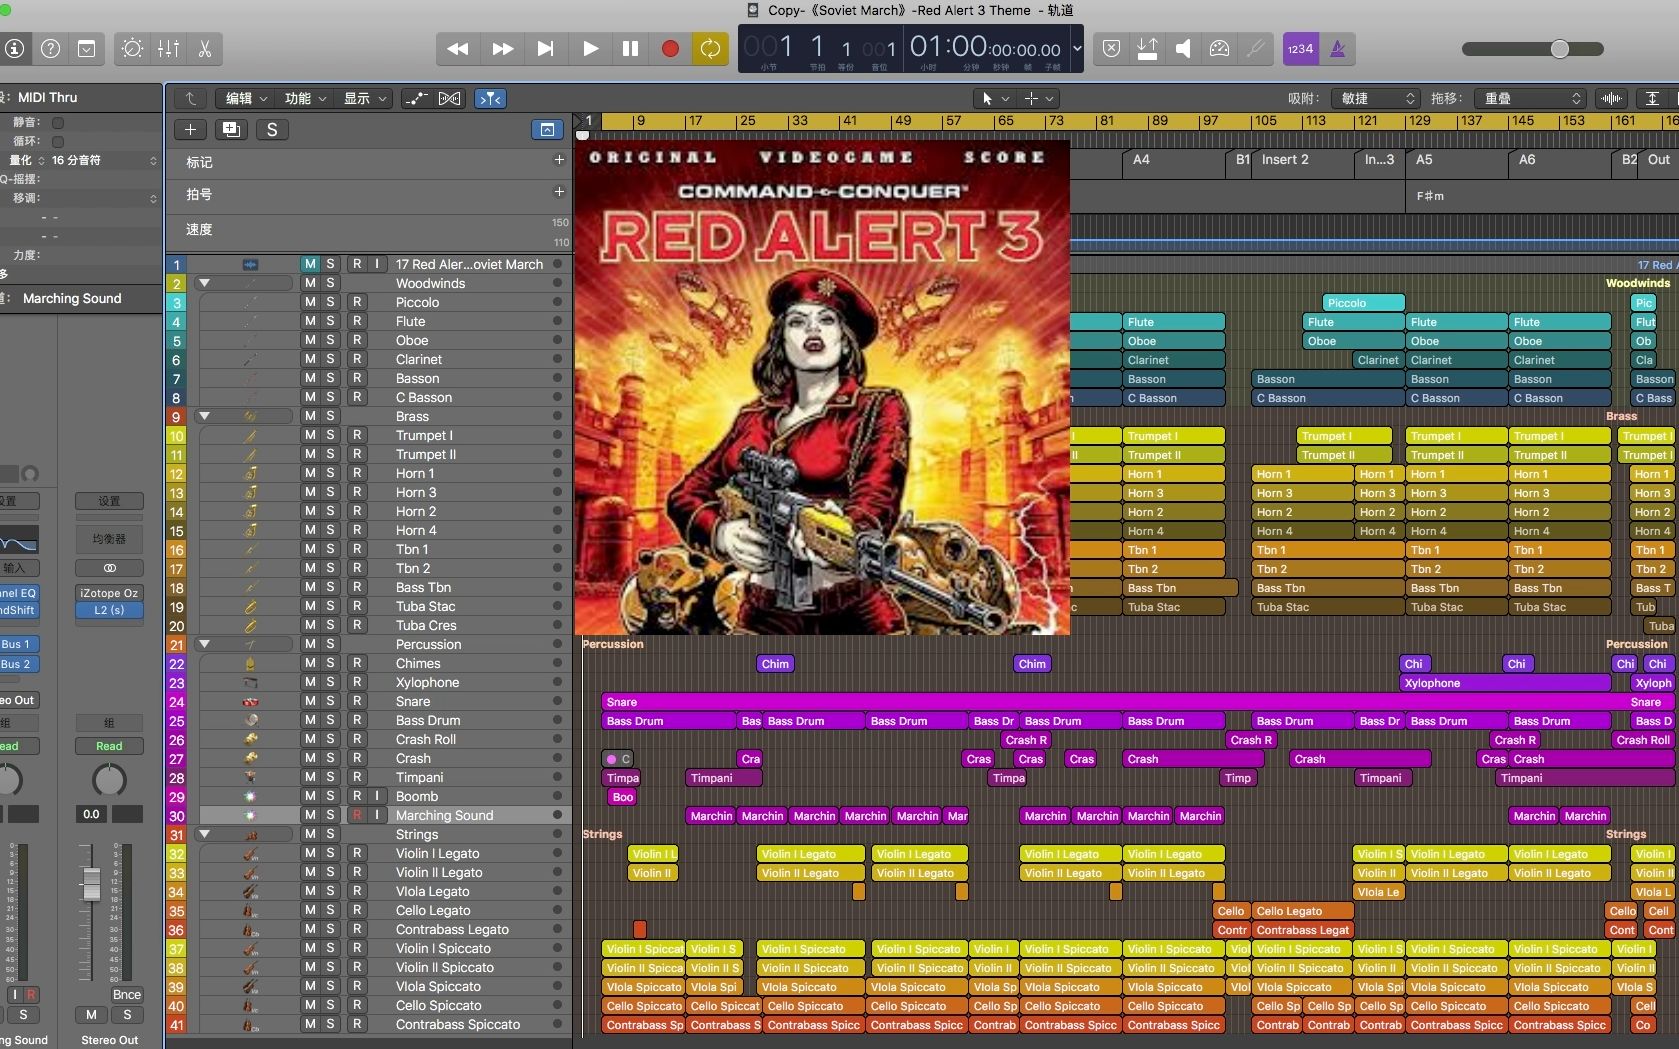Add new track with plus button

pyautogui.click(x=190, y=129)
